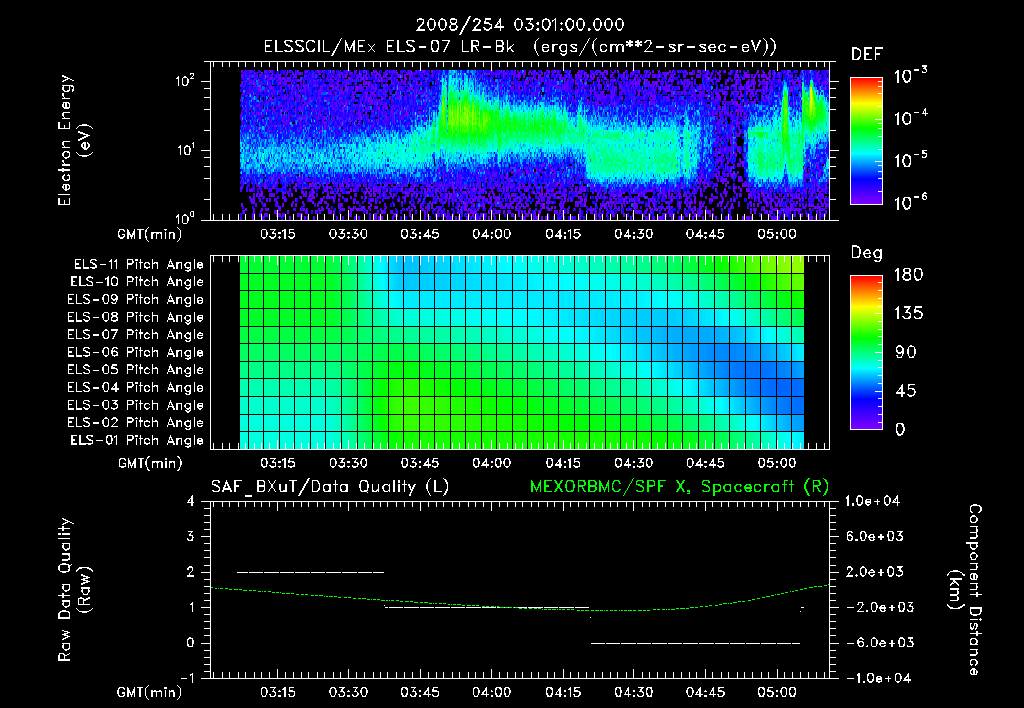Viewport: 1024px width, 708px height.
Task: Click the 0 tick on Deg scale
Action: (x=900, y=429)
